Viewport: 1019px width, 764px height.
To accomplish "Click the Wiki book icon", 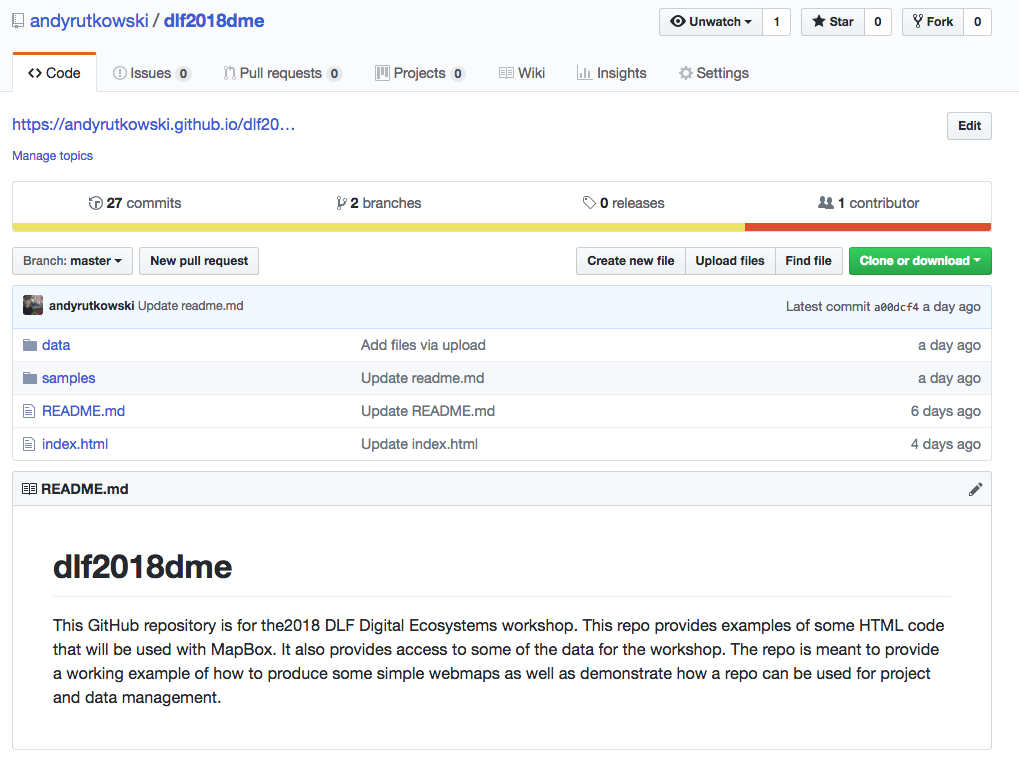I will click(x=506, y=73).
